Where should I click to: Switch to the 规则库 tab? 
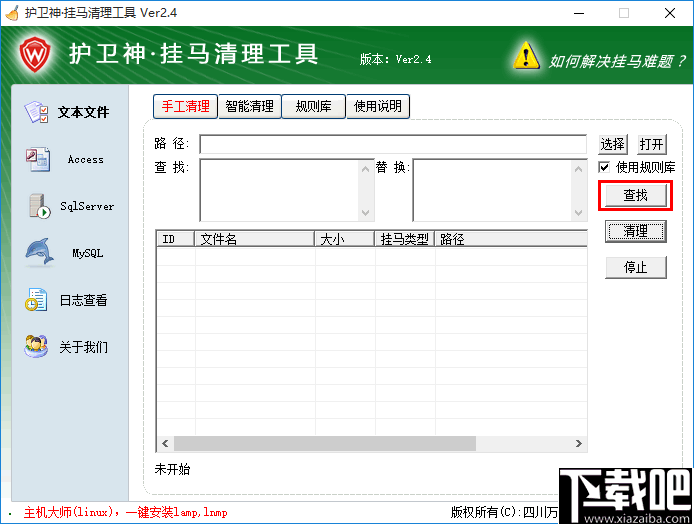pos(313,106)
